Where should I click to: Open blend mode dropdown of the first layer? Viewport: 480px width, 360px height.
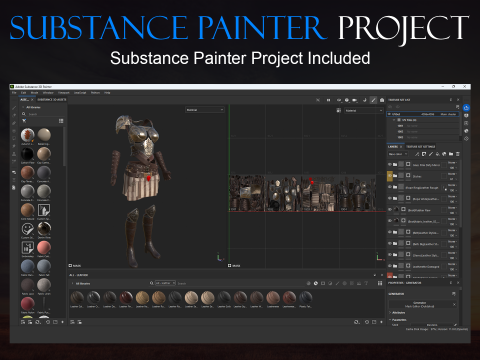point(452,162)
